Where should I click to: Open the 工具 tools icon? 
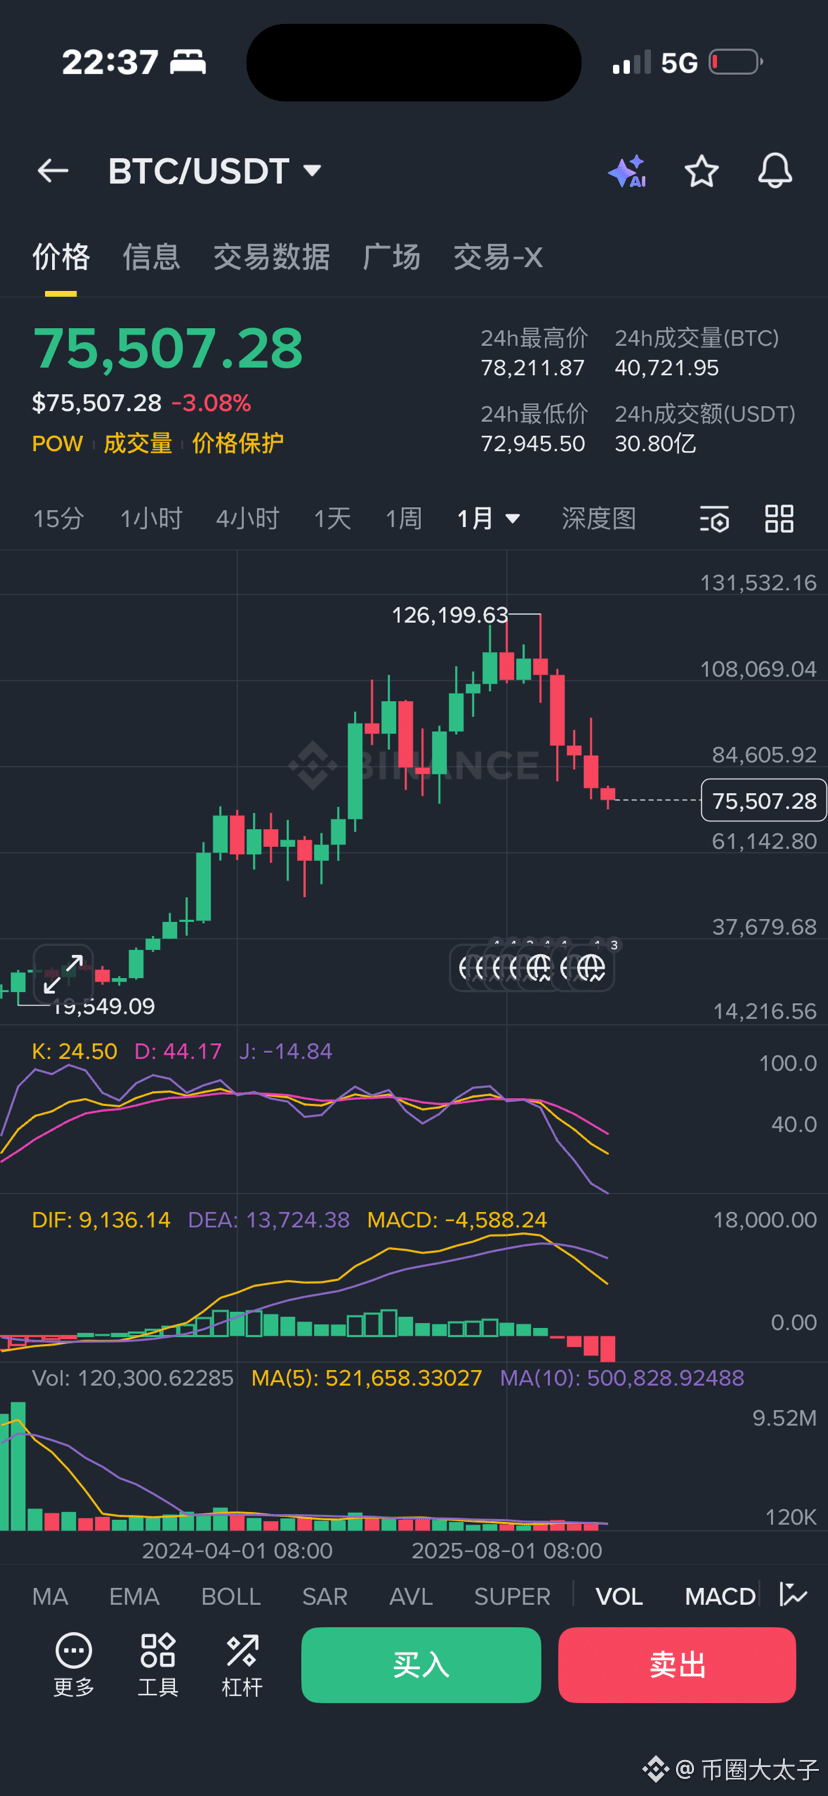point(158,1665)
